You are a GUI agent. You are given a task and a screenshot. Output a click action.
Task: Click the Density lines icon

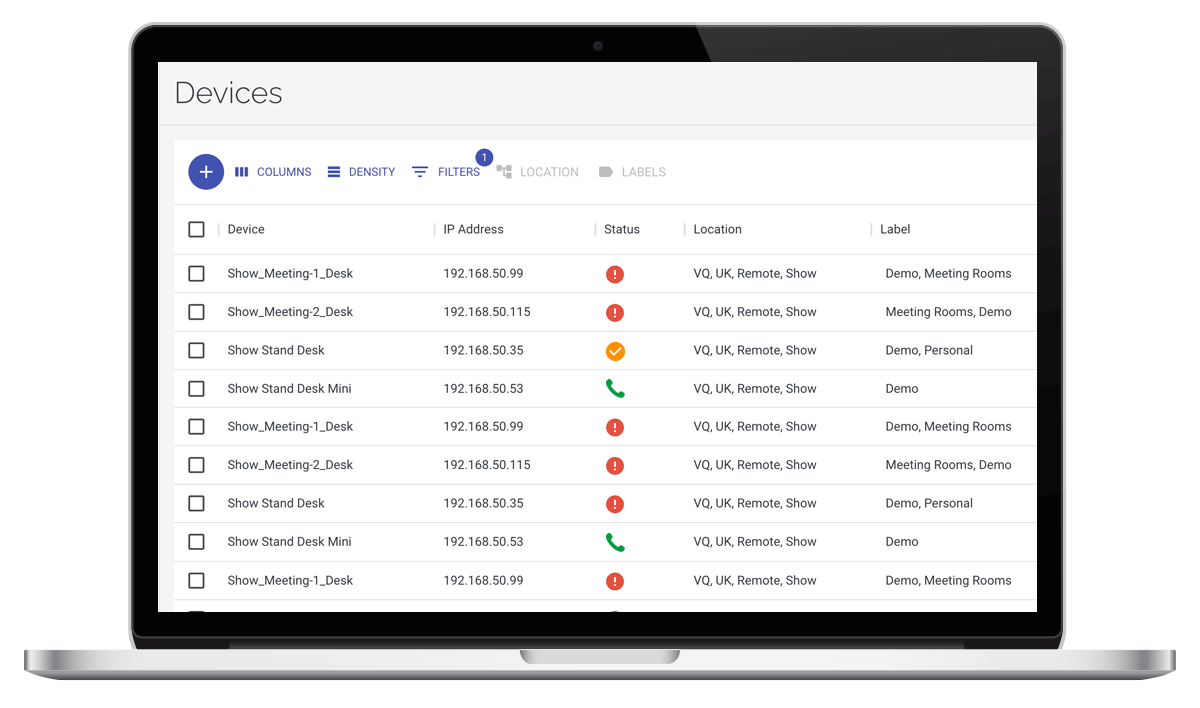334,172
